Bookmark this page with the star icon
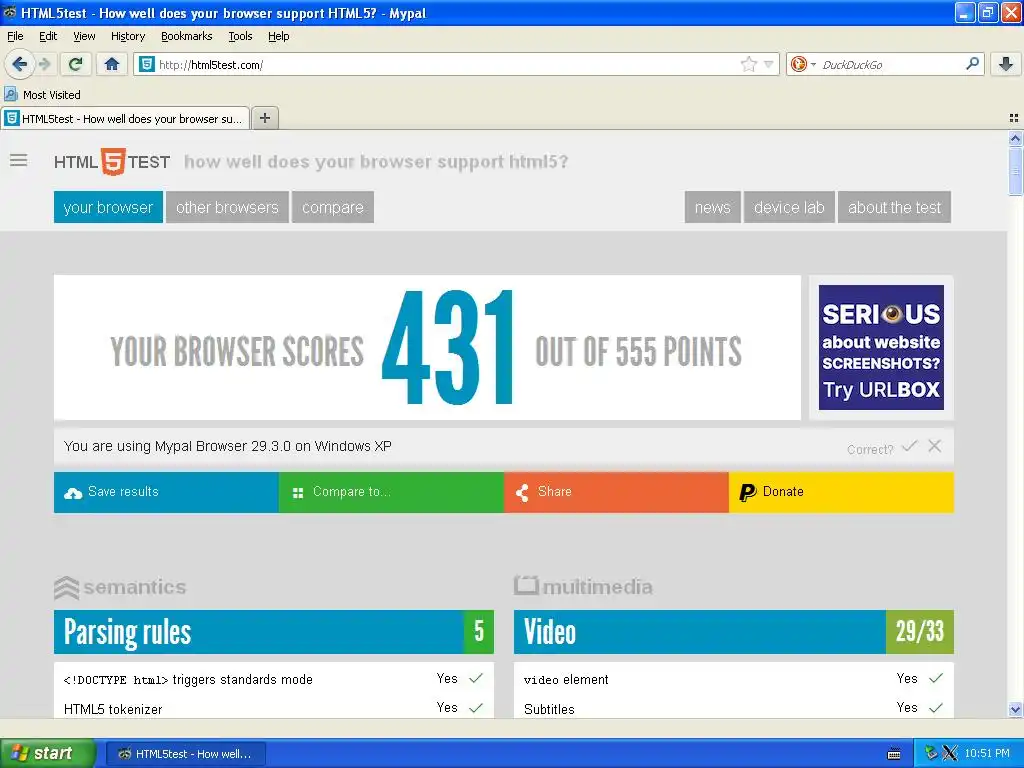The width and height of the screenshot is (1024, 768). click(x=748, y=64)
